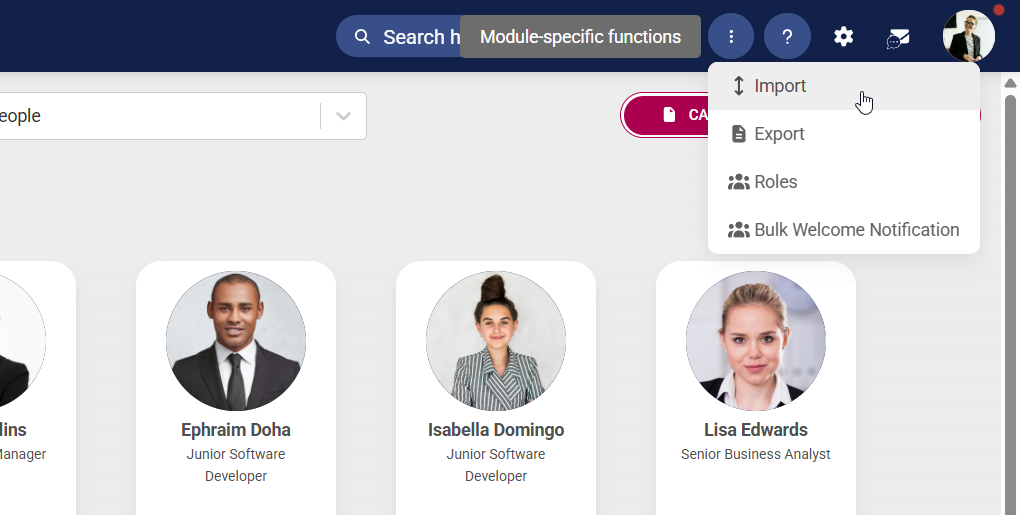Click into the Search field
This screenshot has height=515, width=1020.
tap(398, 36)
